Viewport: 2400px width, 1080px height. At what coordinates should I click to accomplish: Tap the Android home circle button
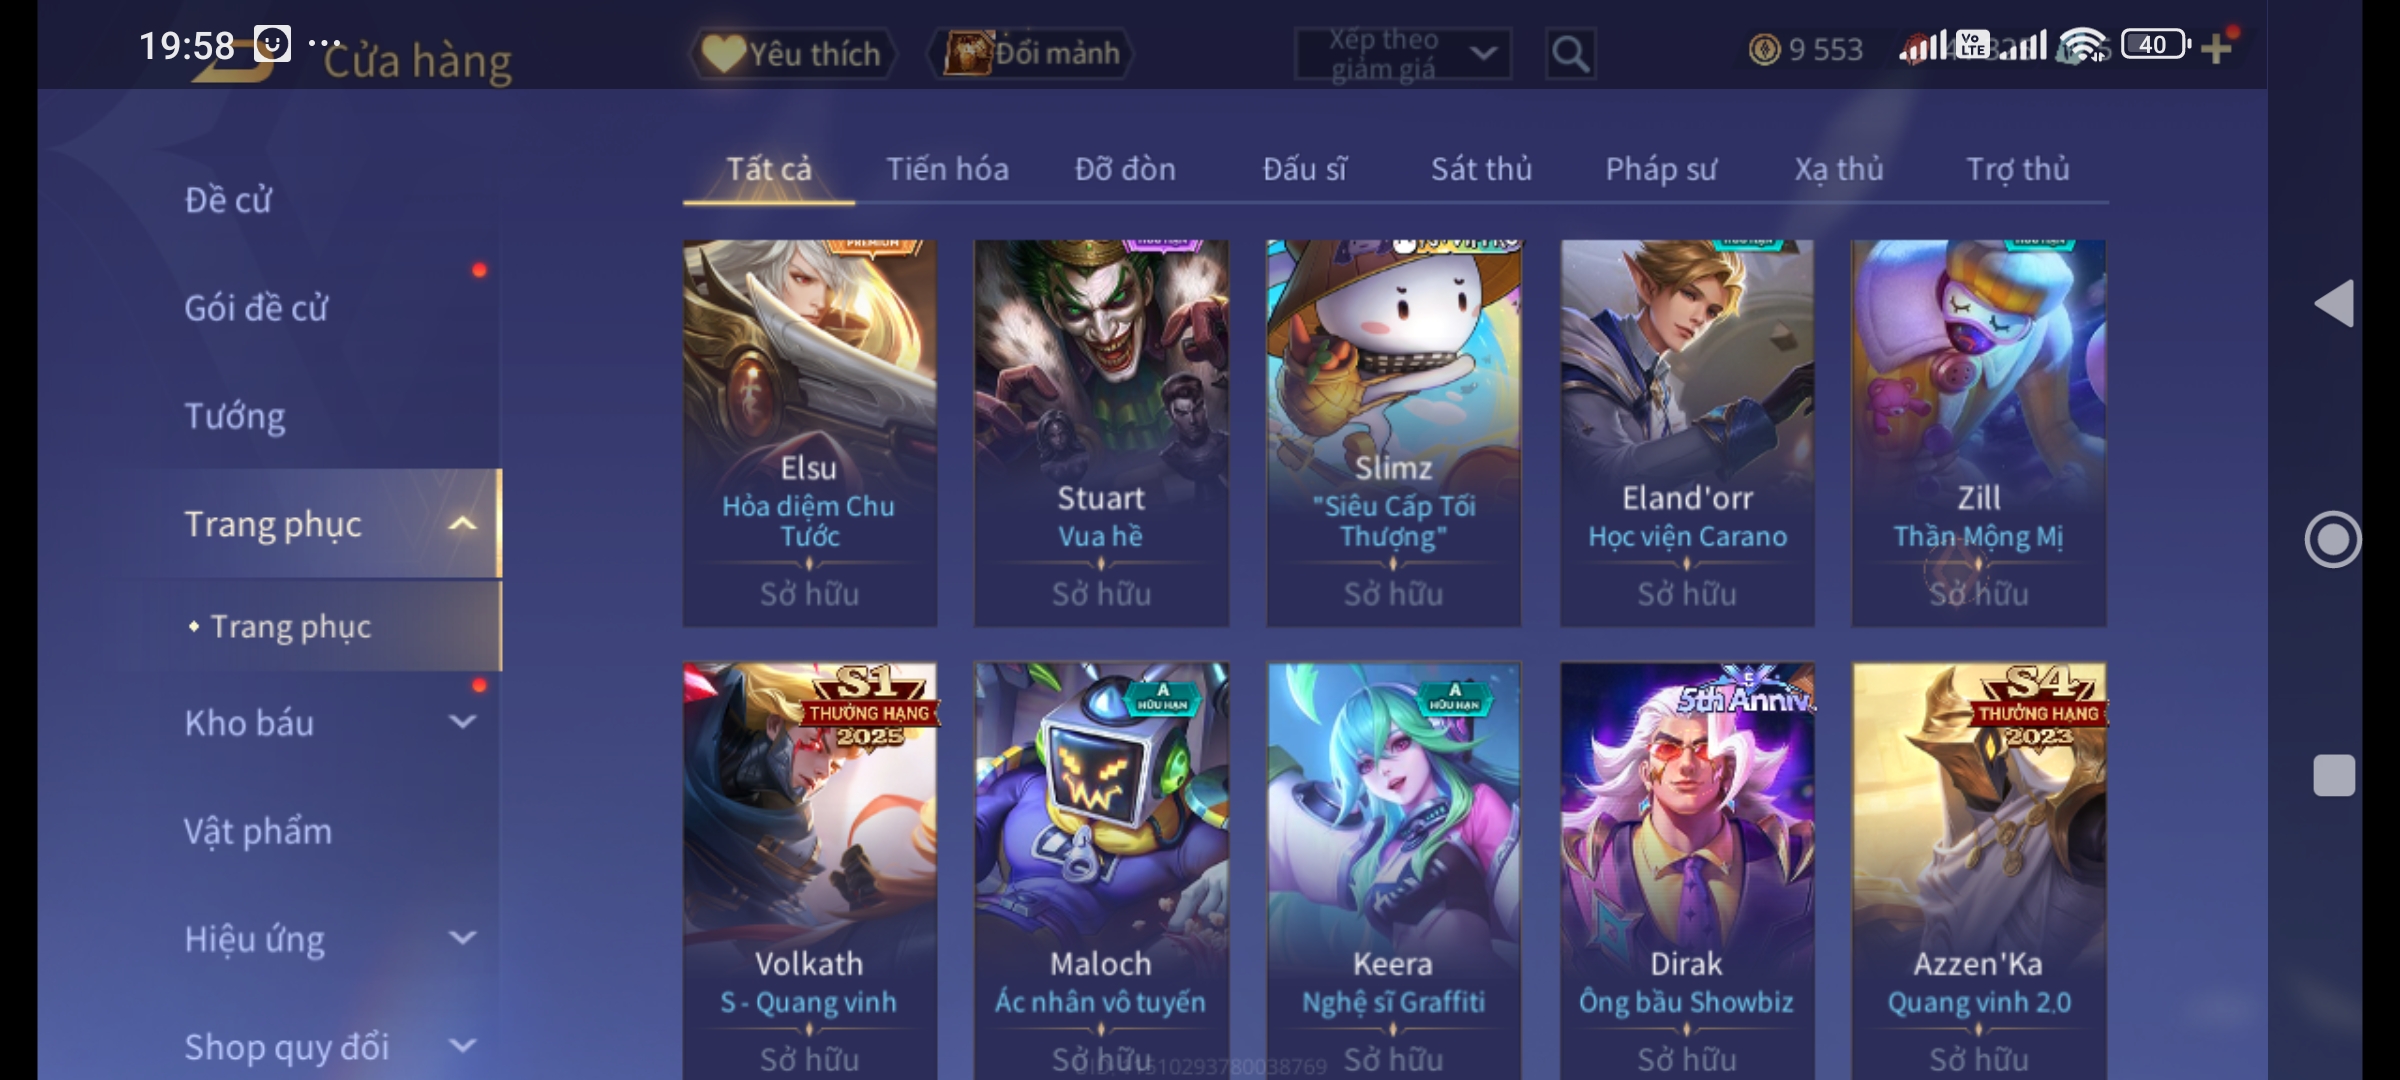(x=2333, y=540)
